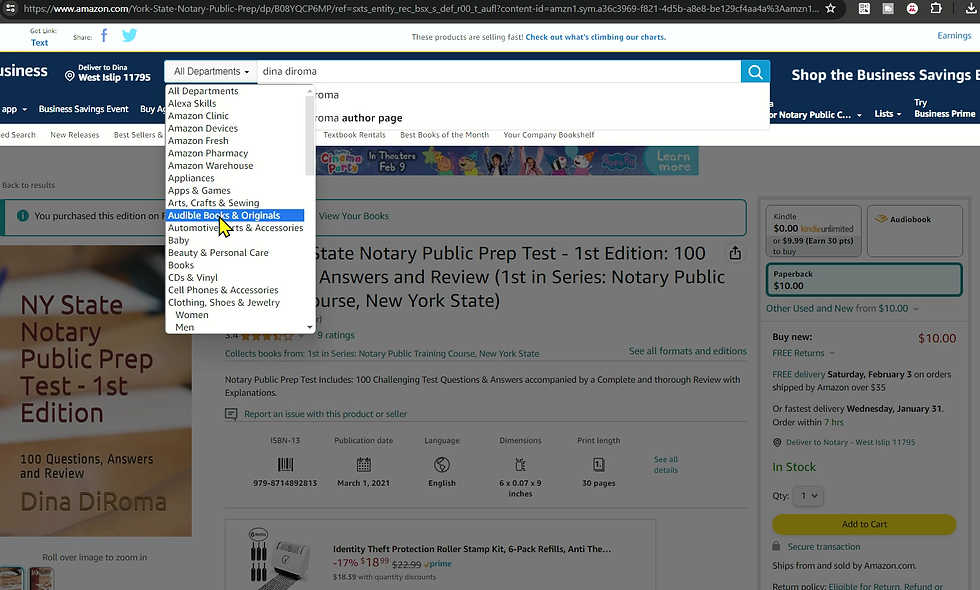Select the Kindle format option
The image size is (980, 590).
coord(813,231)
